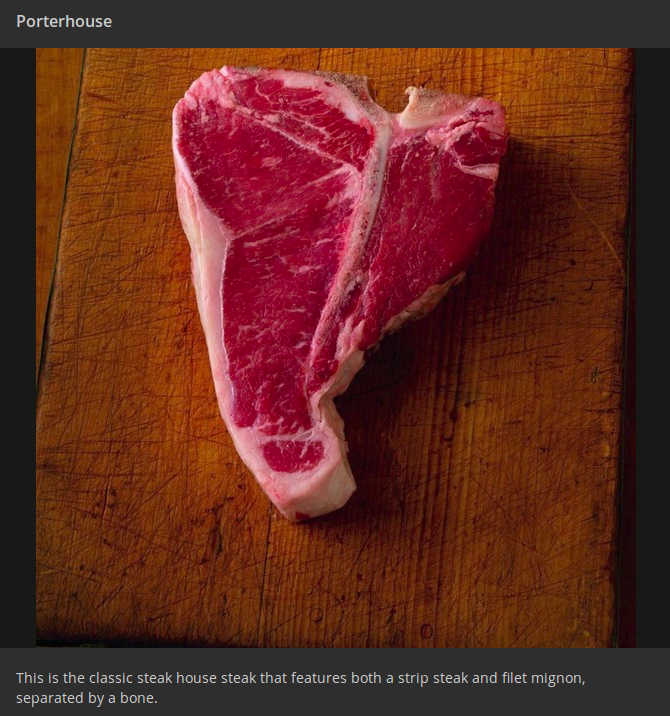Image resolution: width=670 pixels, height=716 pixels.
Task: Click the black margin right of the photo
Action: pos(653,347)
